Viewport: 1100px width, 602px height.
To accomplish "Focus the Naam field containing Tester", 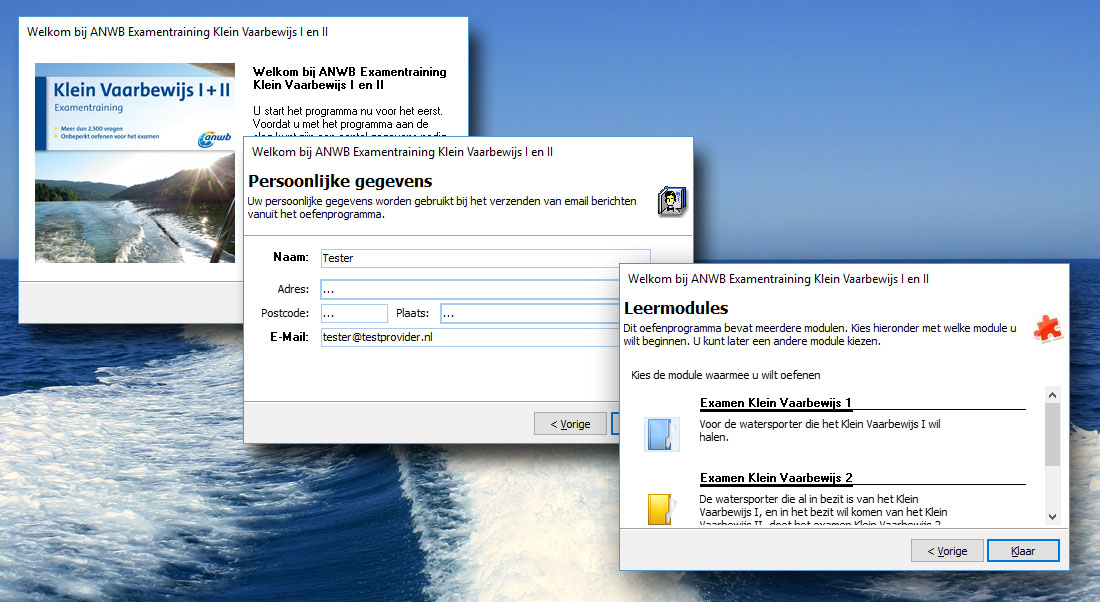I will coord(485,258).
